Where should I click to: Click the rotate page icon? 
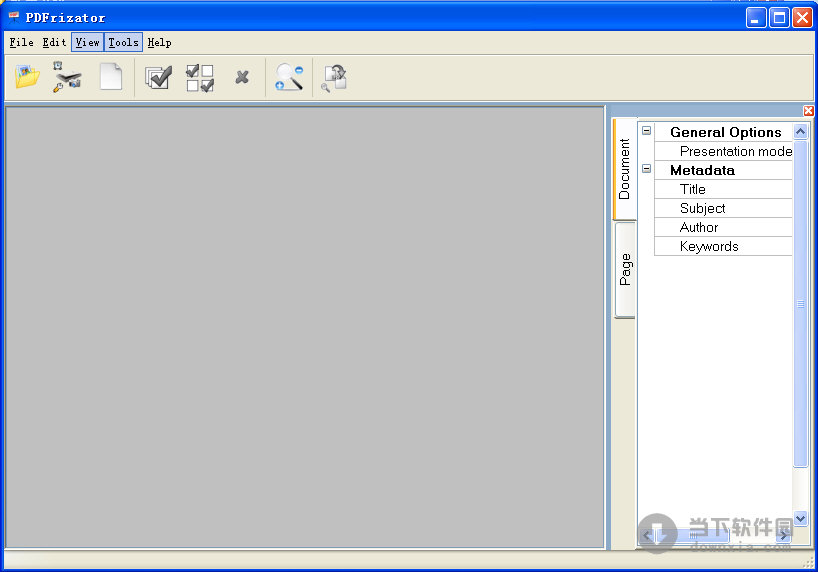point(334,78)
